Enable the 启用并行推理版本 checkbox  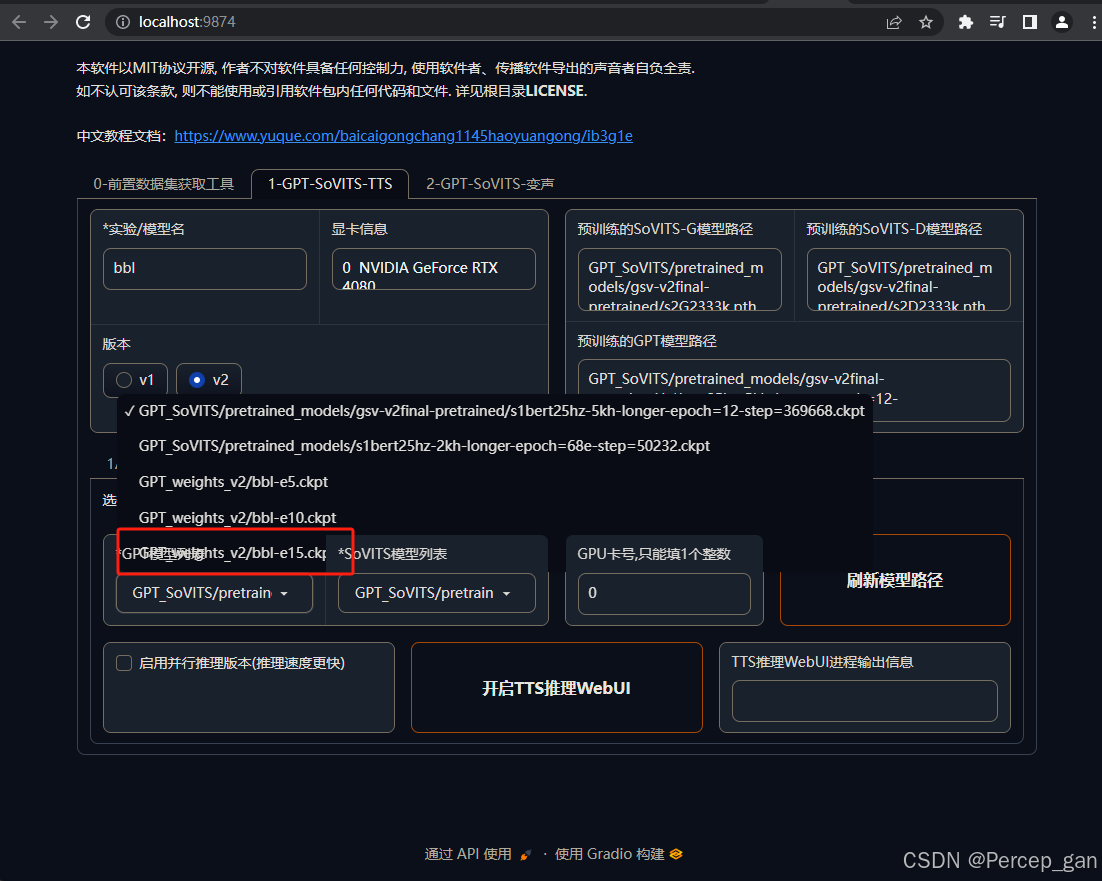point(124,663)
